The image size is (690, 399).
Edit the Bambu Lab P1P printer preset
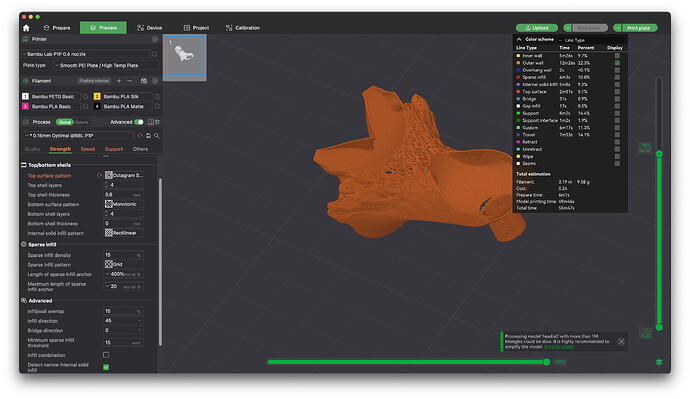[154, 54]
